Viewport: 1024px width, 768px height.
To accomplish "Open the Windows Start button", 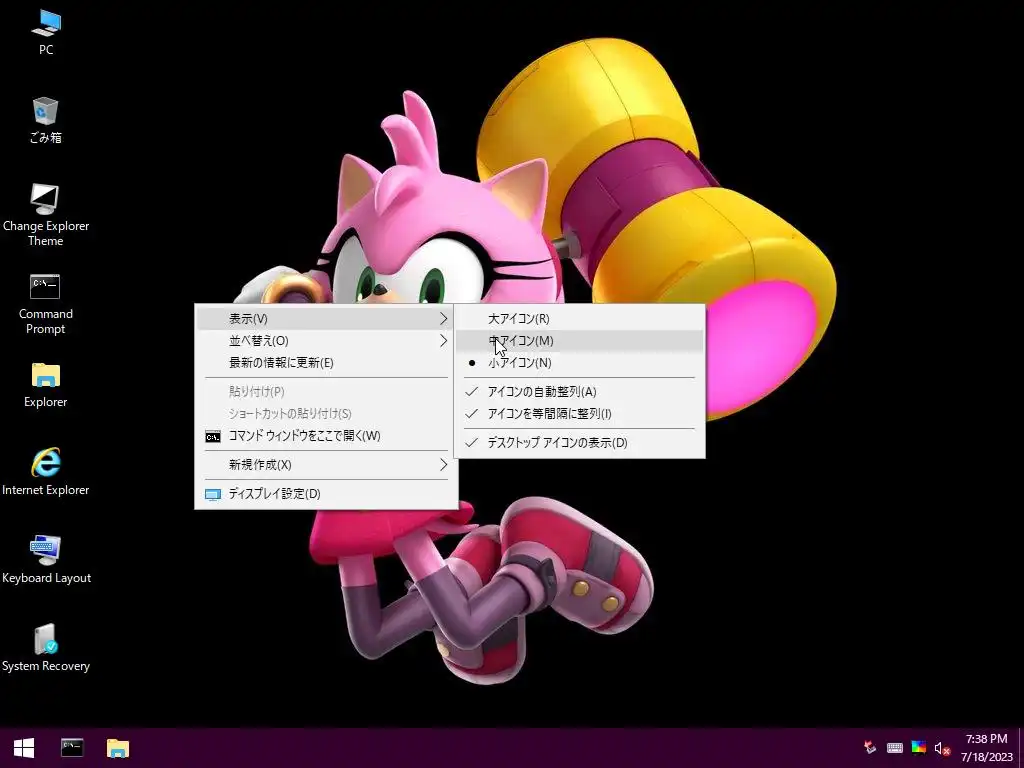I will (24, 748).
